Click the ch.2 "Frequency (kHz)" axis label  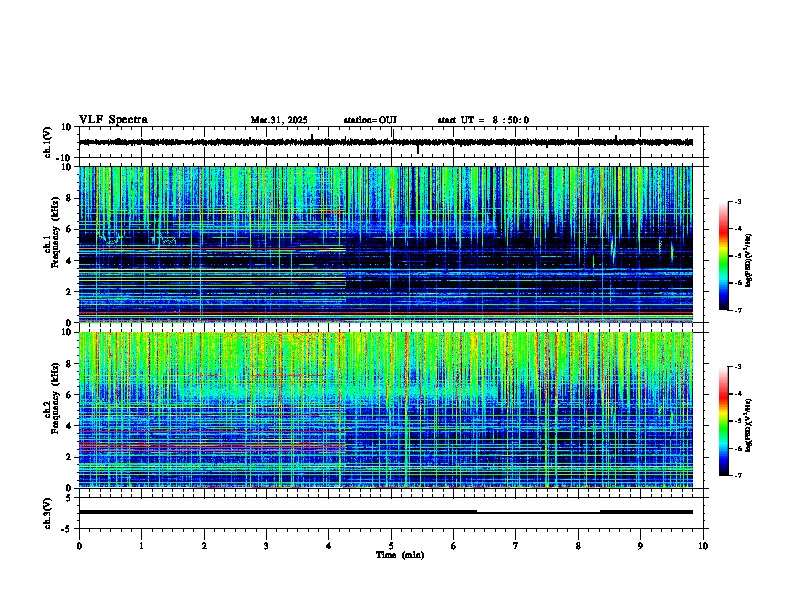(55, 398)
